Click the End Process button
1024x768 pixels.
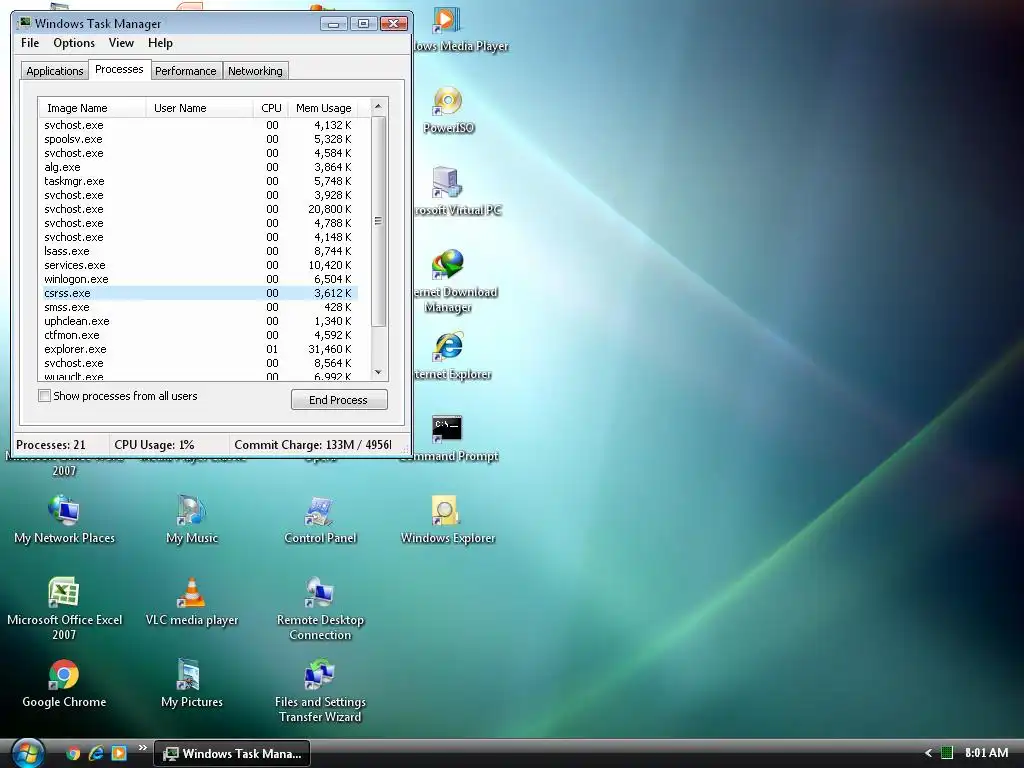(339, 400)
